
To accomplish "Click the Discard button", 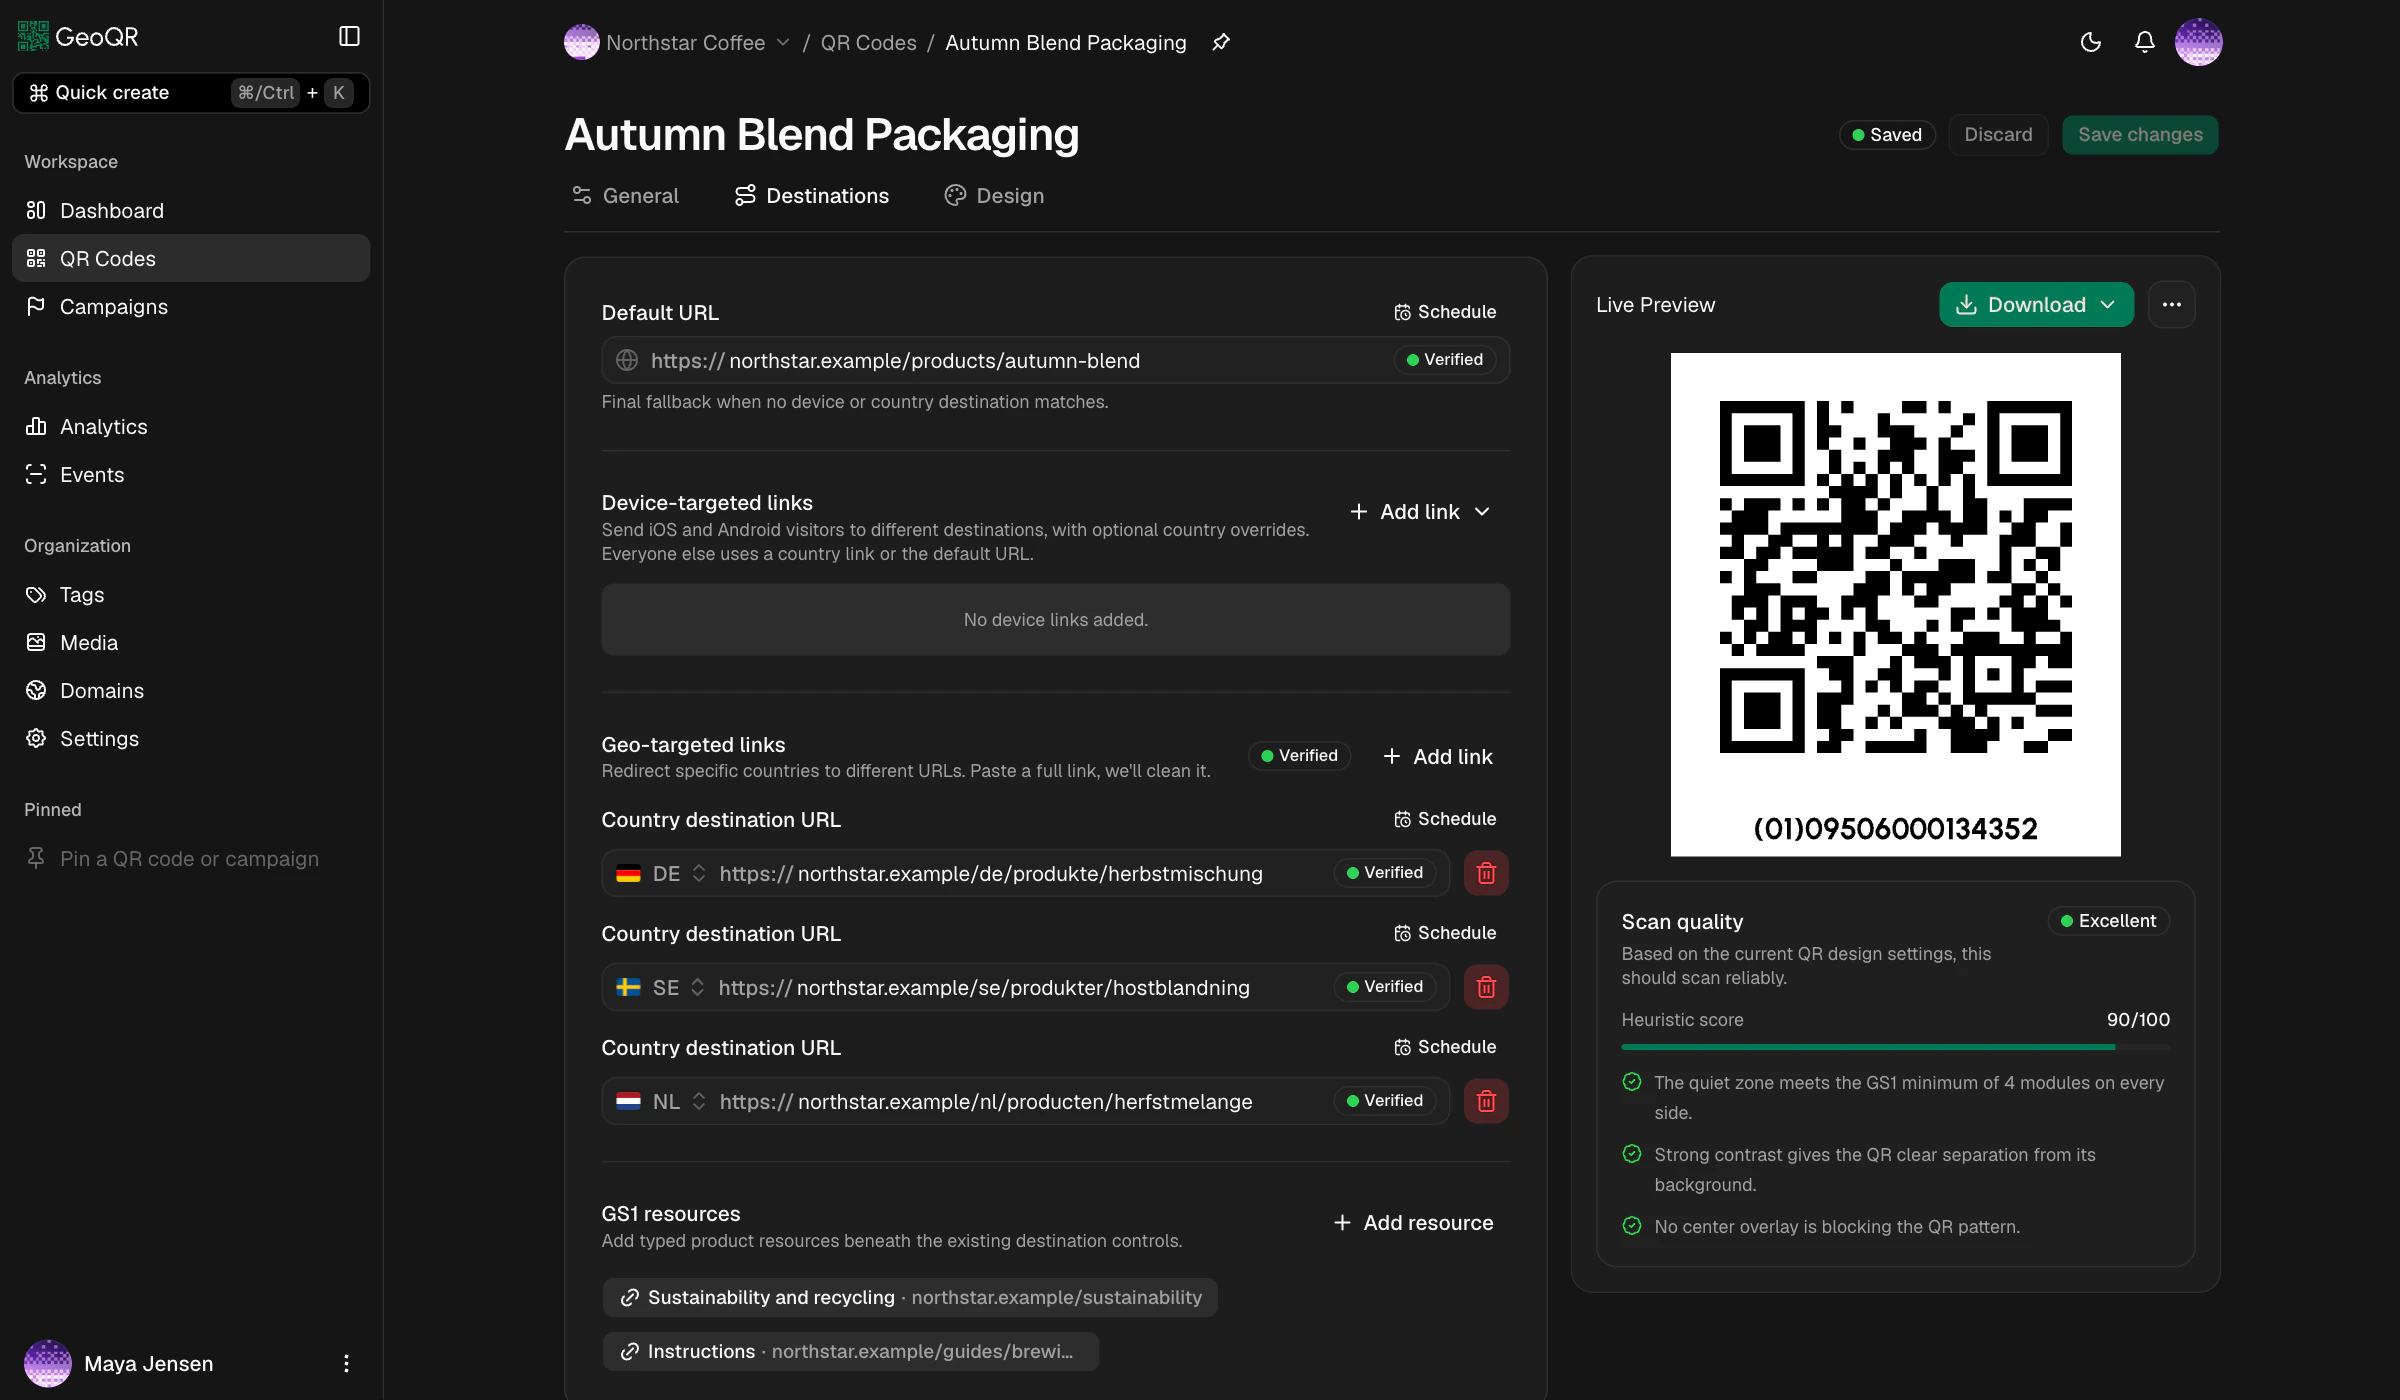I will (x=1998, y=135).
